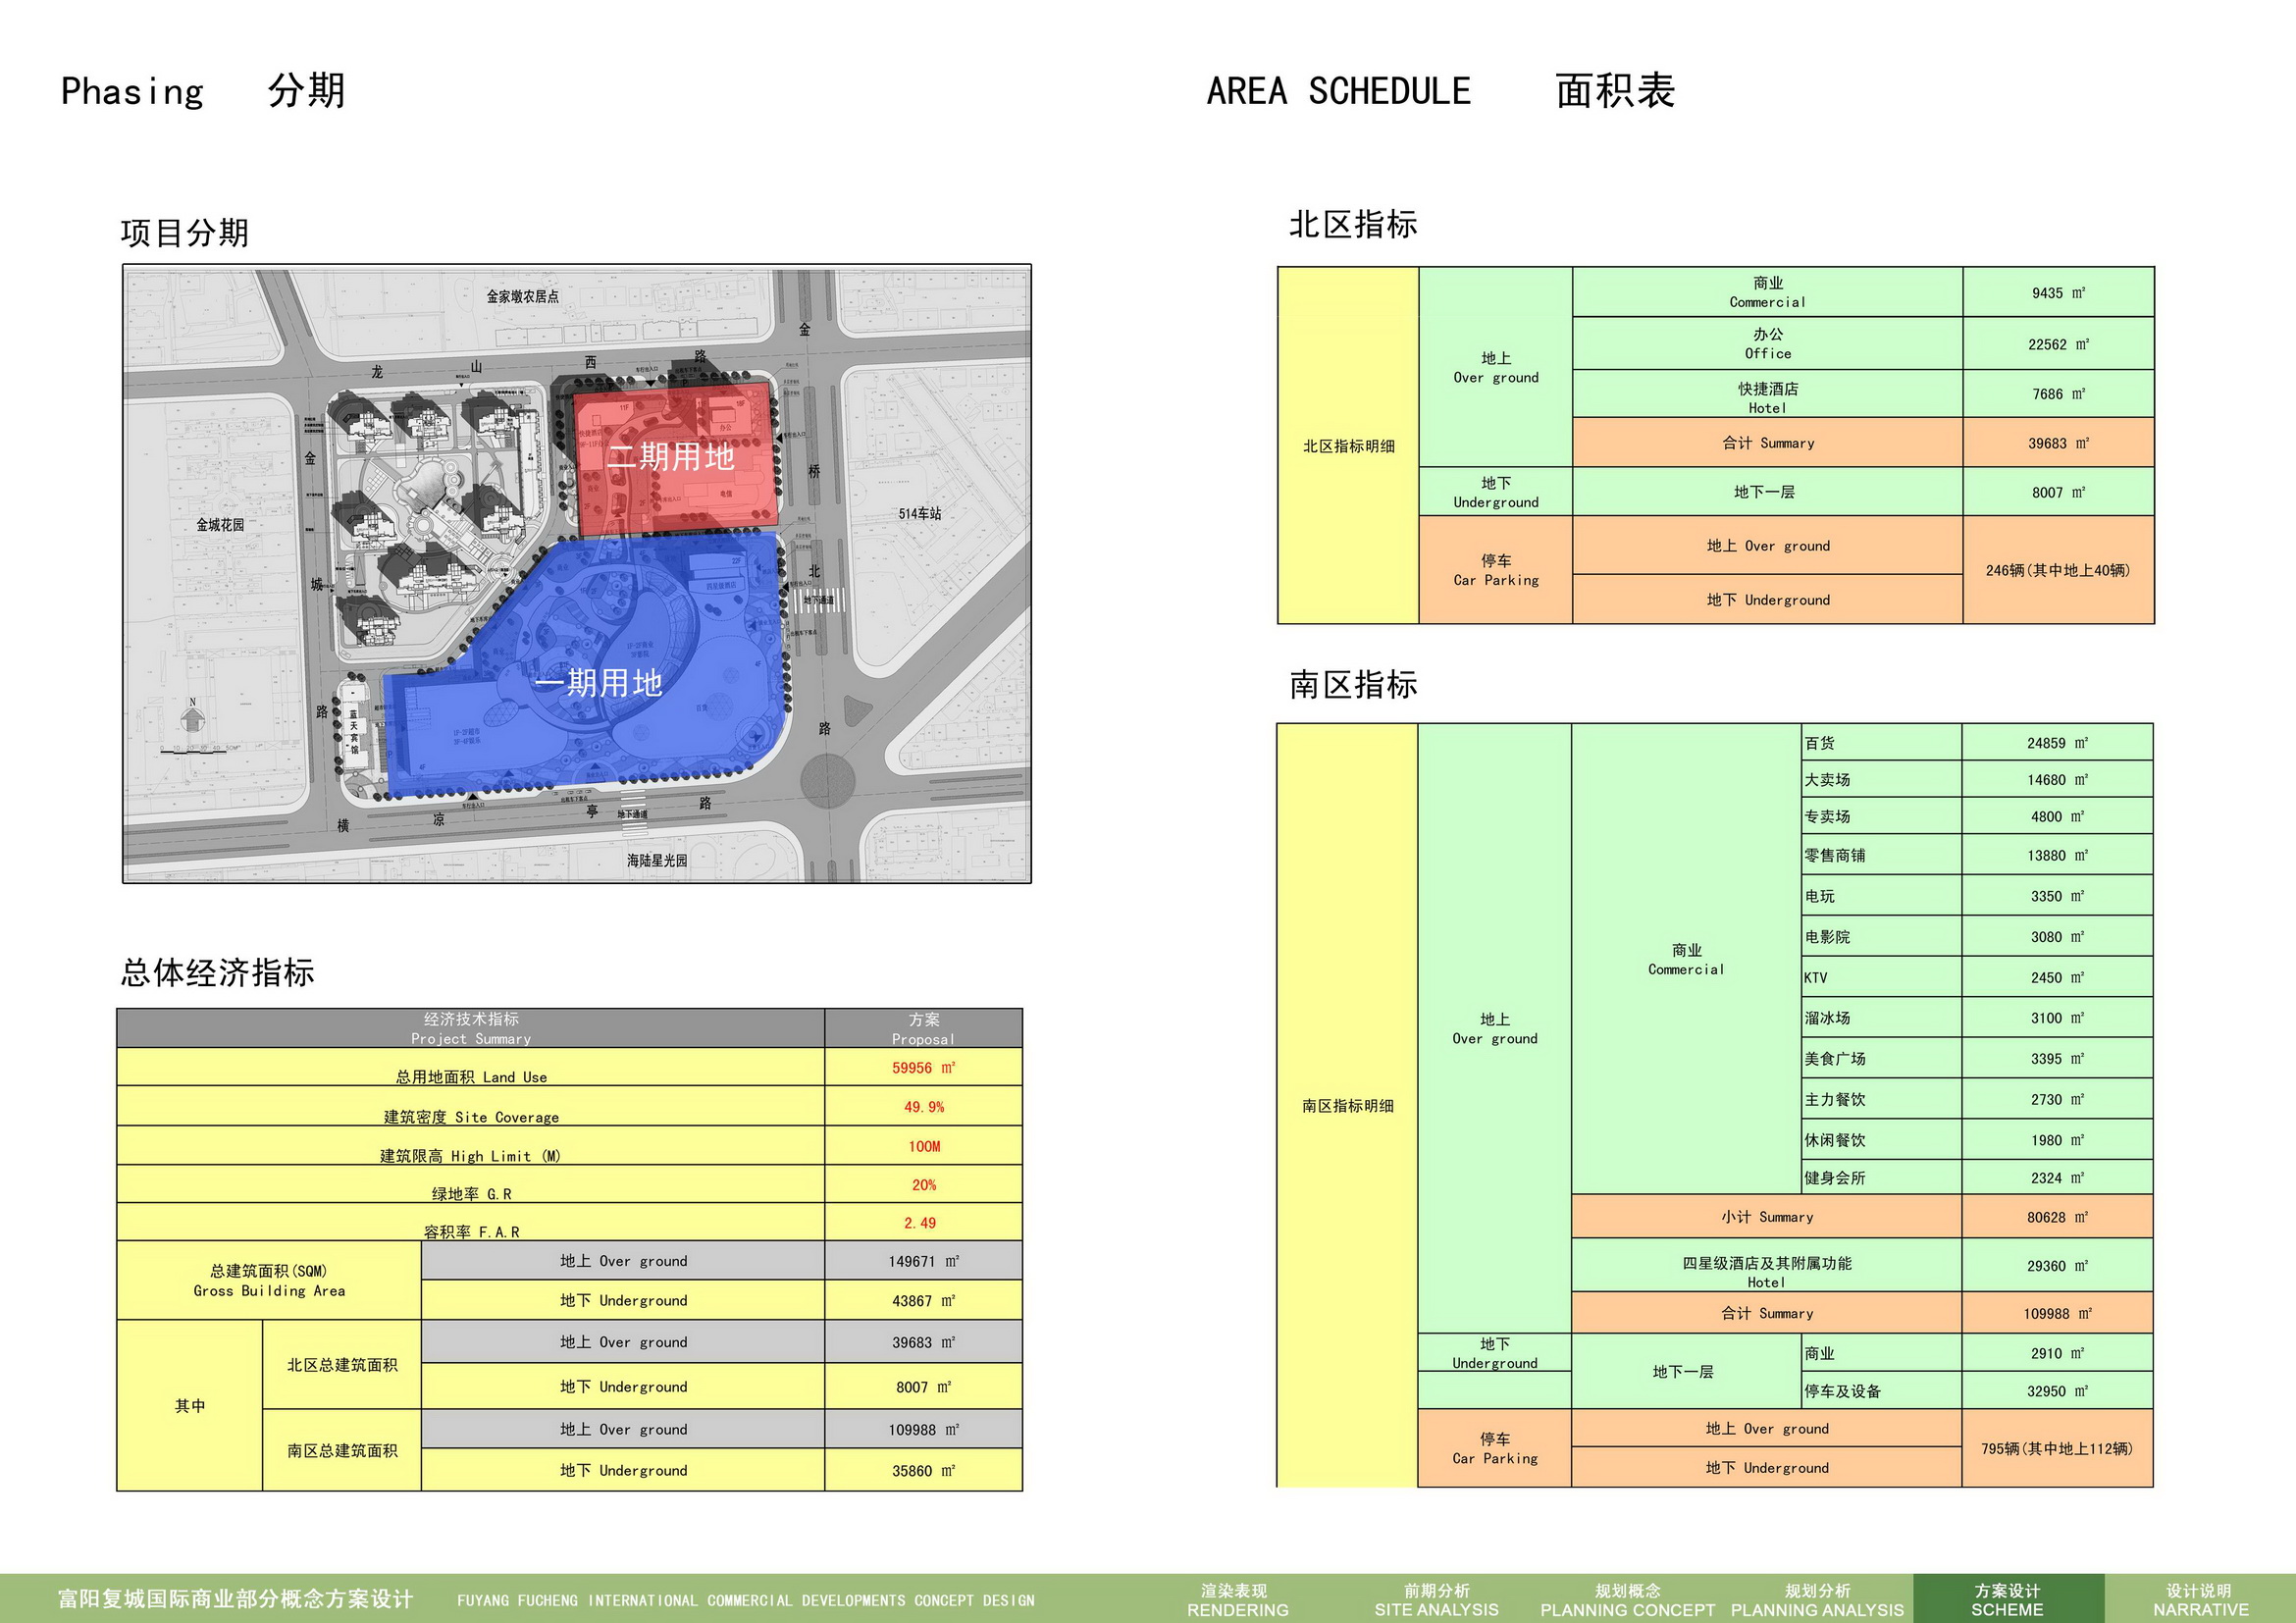This screenshot has width=2296, height=1623.
Task: Click the highlighted 方案设计 SCHEME tab
Action: pyautogui.click(x=2007, y=1599)
